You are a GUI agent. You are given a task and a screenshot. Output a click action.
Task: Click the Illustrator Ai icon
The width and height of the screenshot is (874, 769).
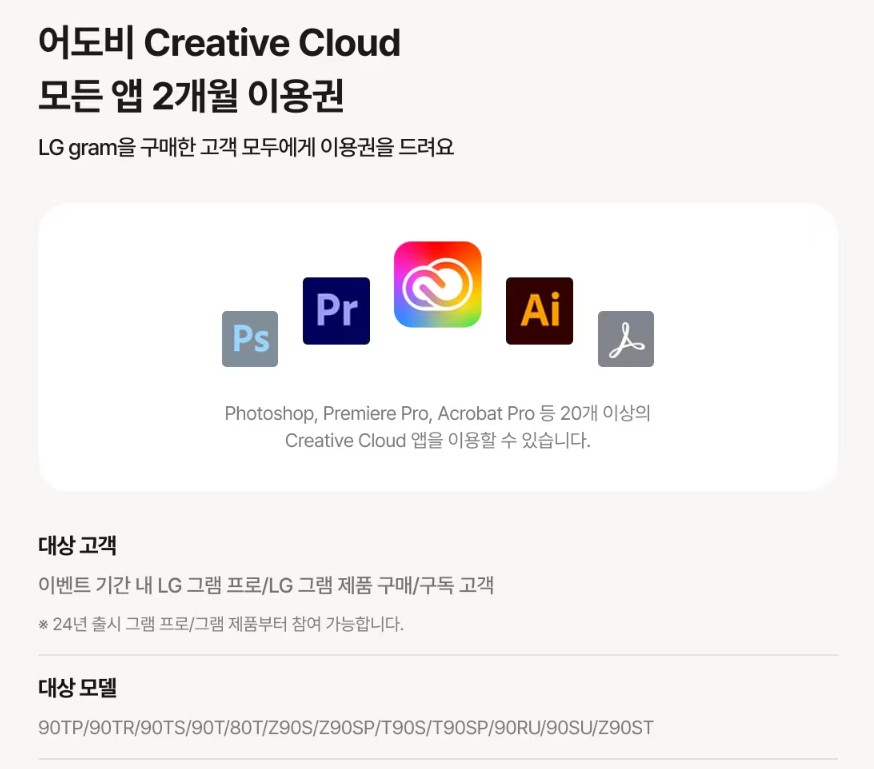click(x=540, y=311)
